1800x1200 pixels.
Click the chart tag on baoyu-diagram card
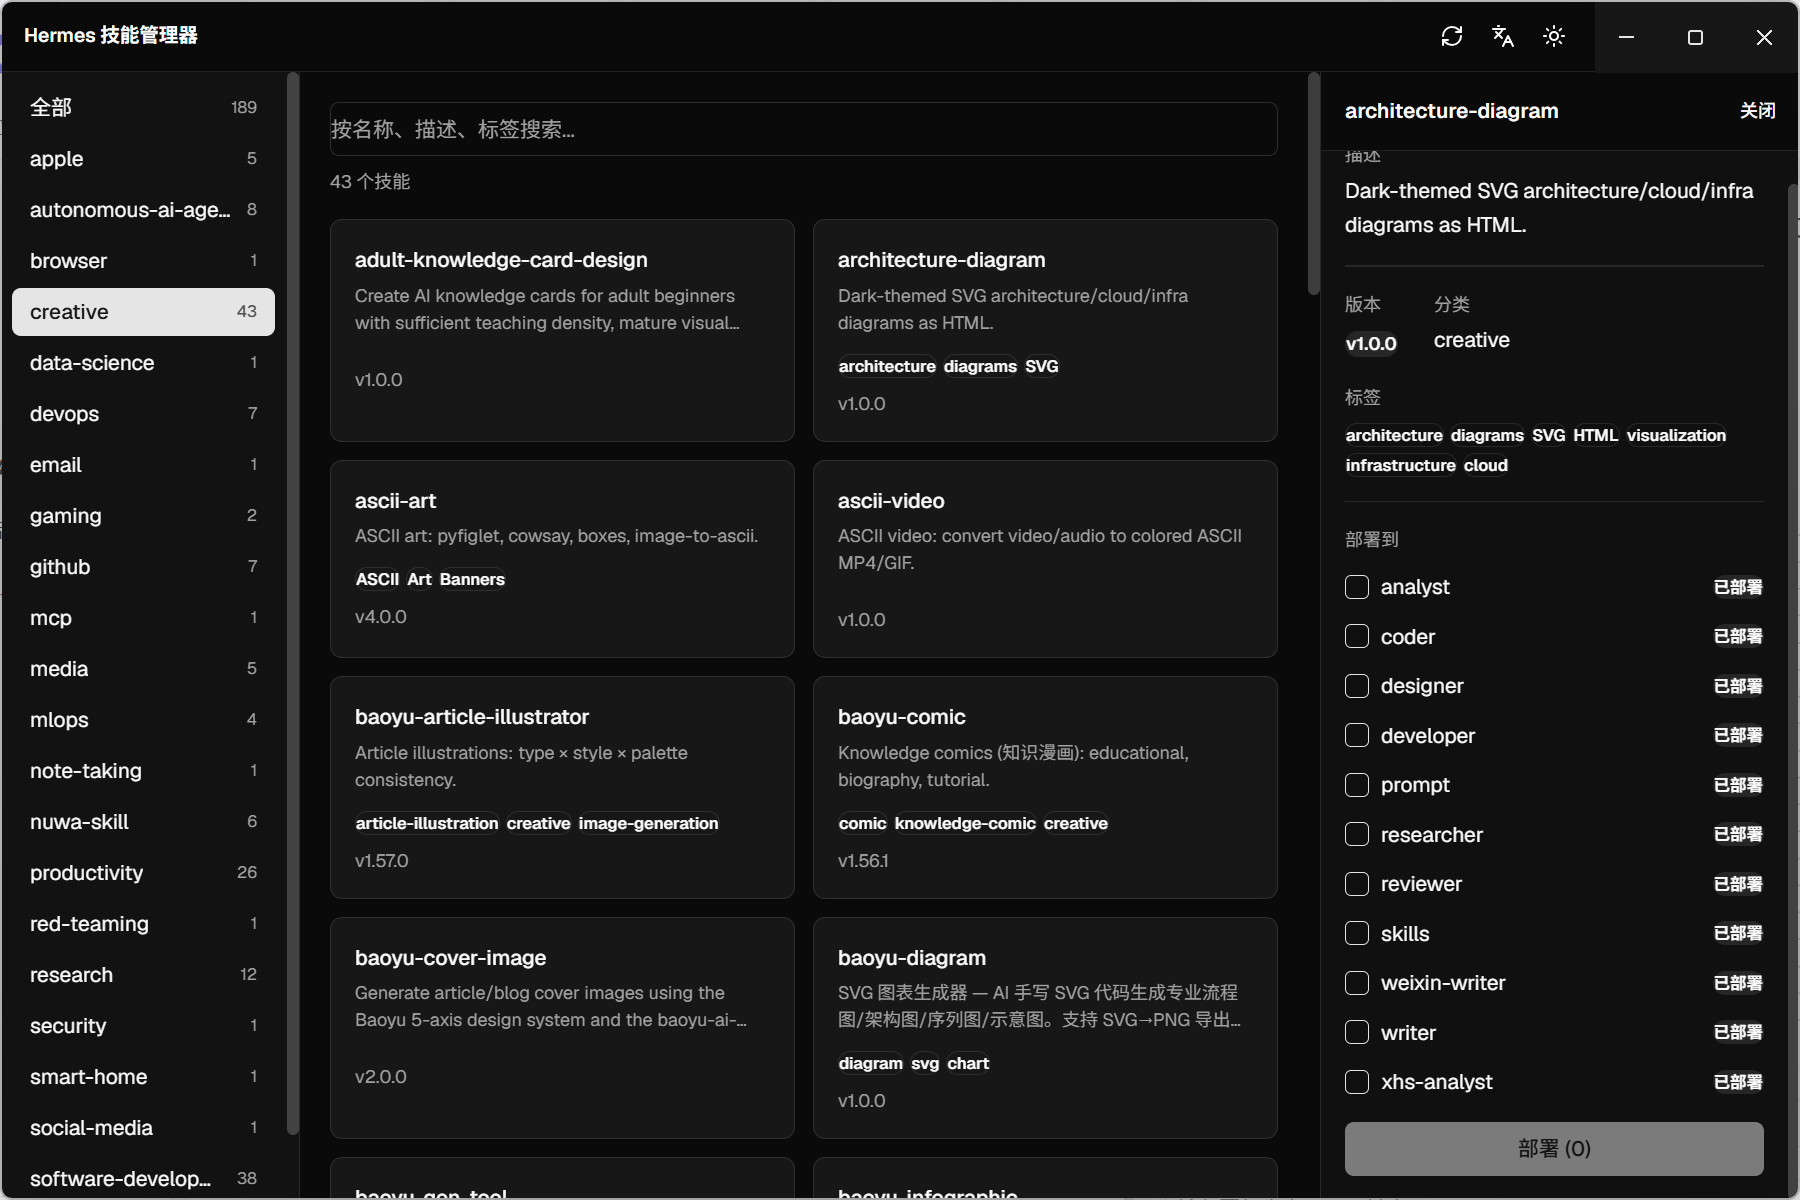point(968,1063)
